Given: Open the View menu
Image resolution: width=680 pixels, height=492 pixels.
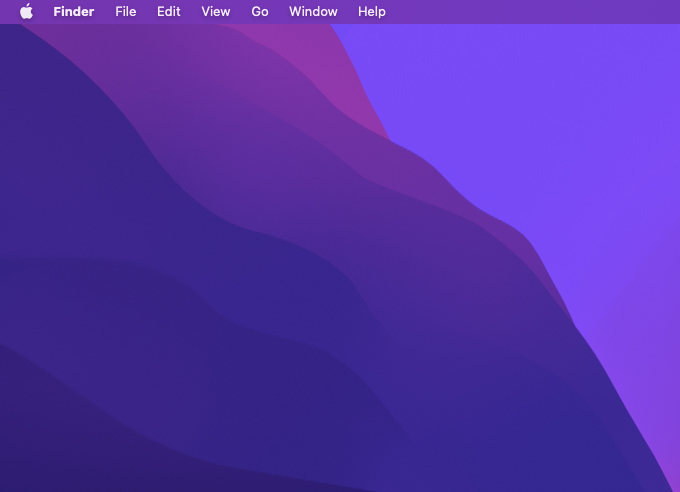Looking at the screenshot, I should pos(216,12).
